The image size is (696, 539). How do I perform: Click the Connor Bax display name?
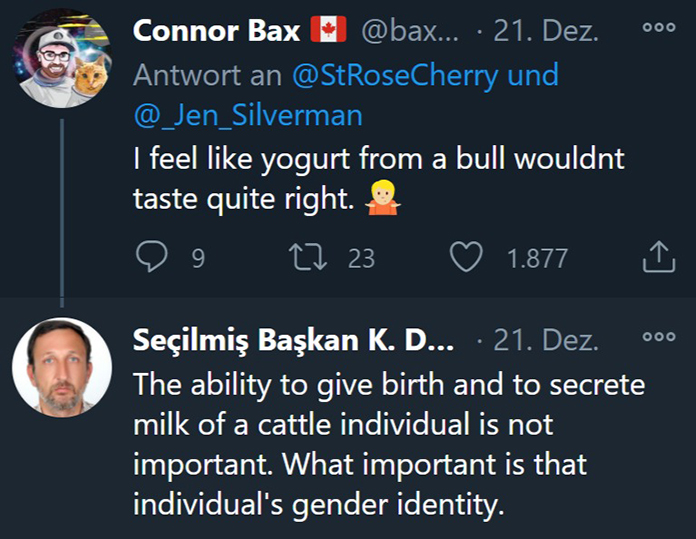click(216, 31)
